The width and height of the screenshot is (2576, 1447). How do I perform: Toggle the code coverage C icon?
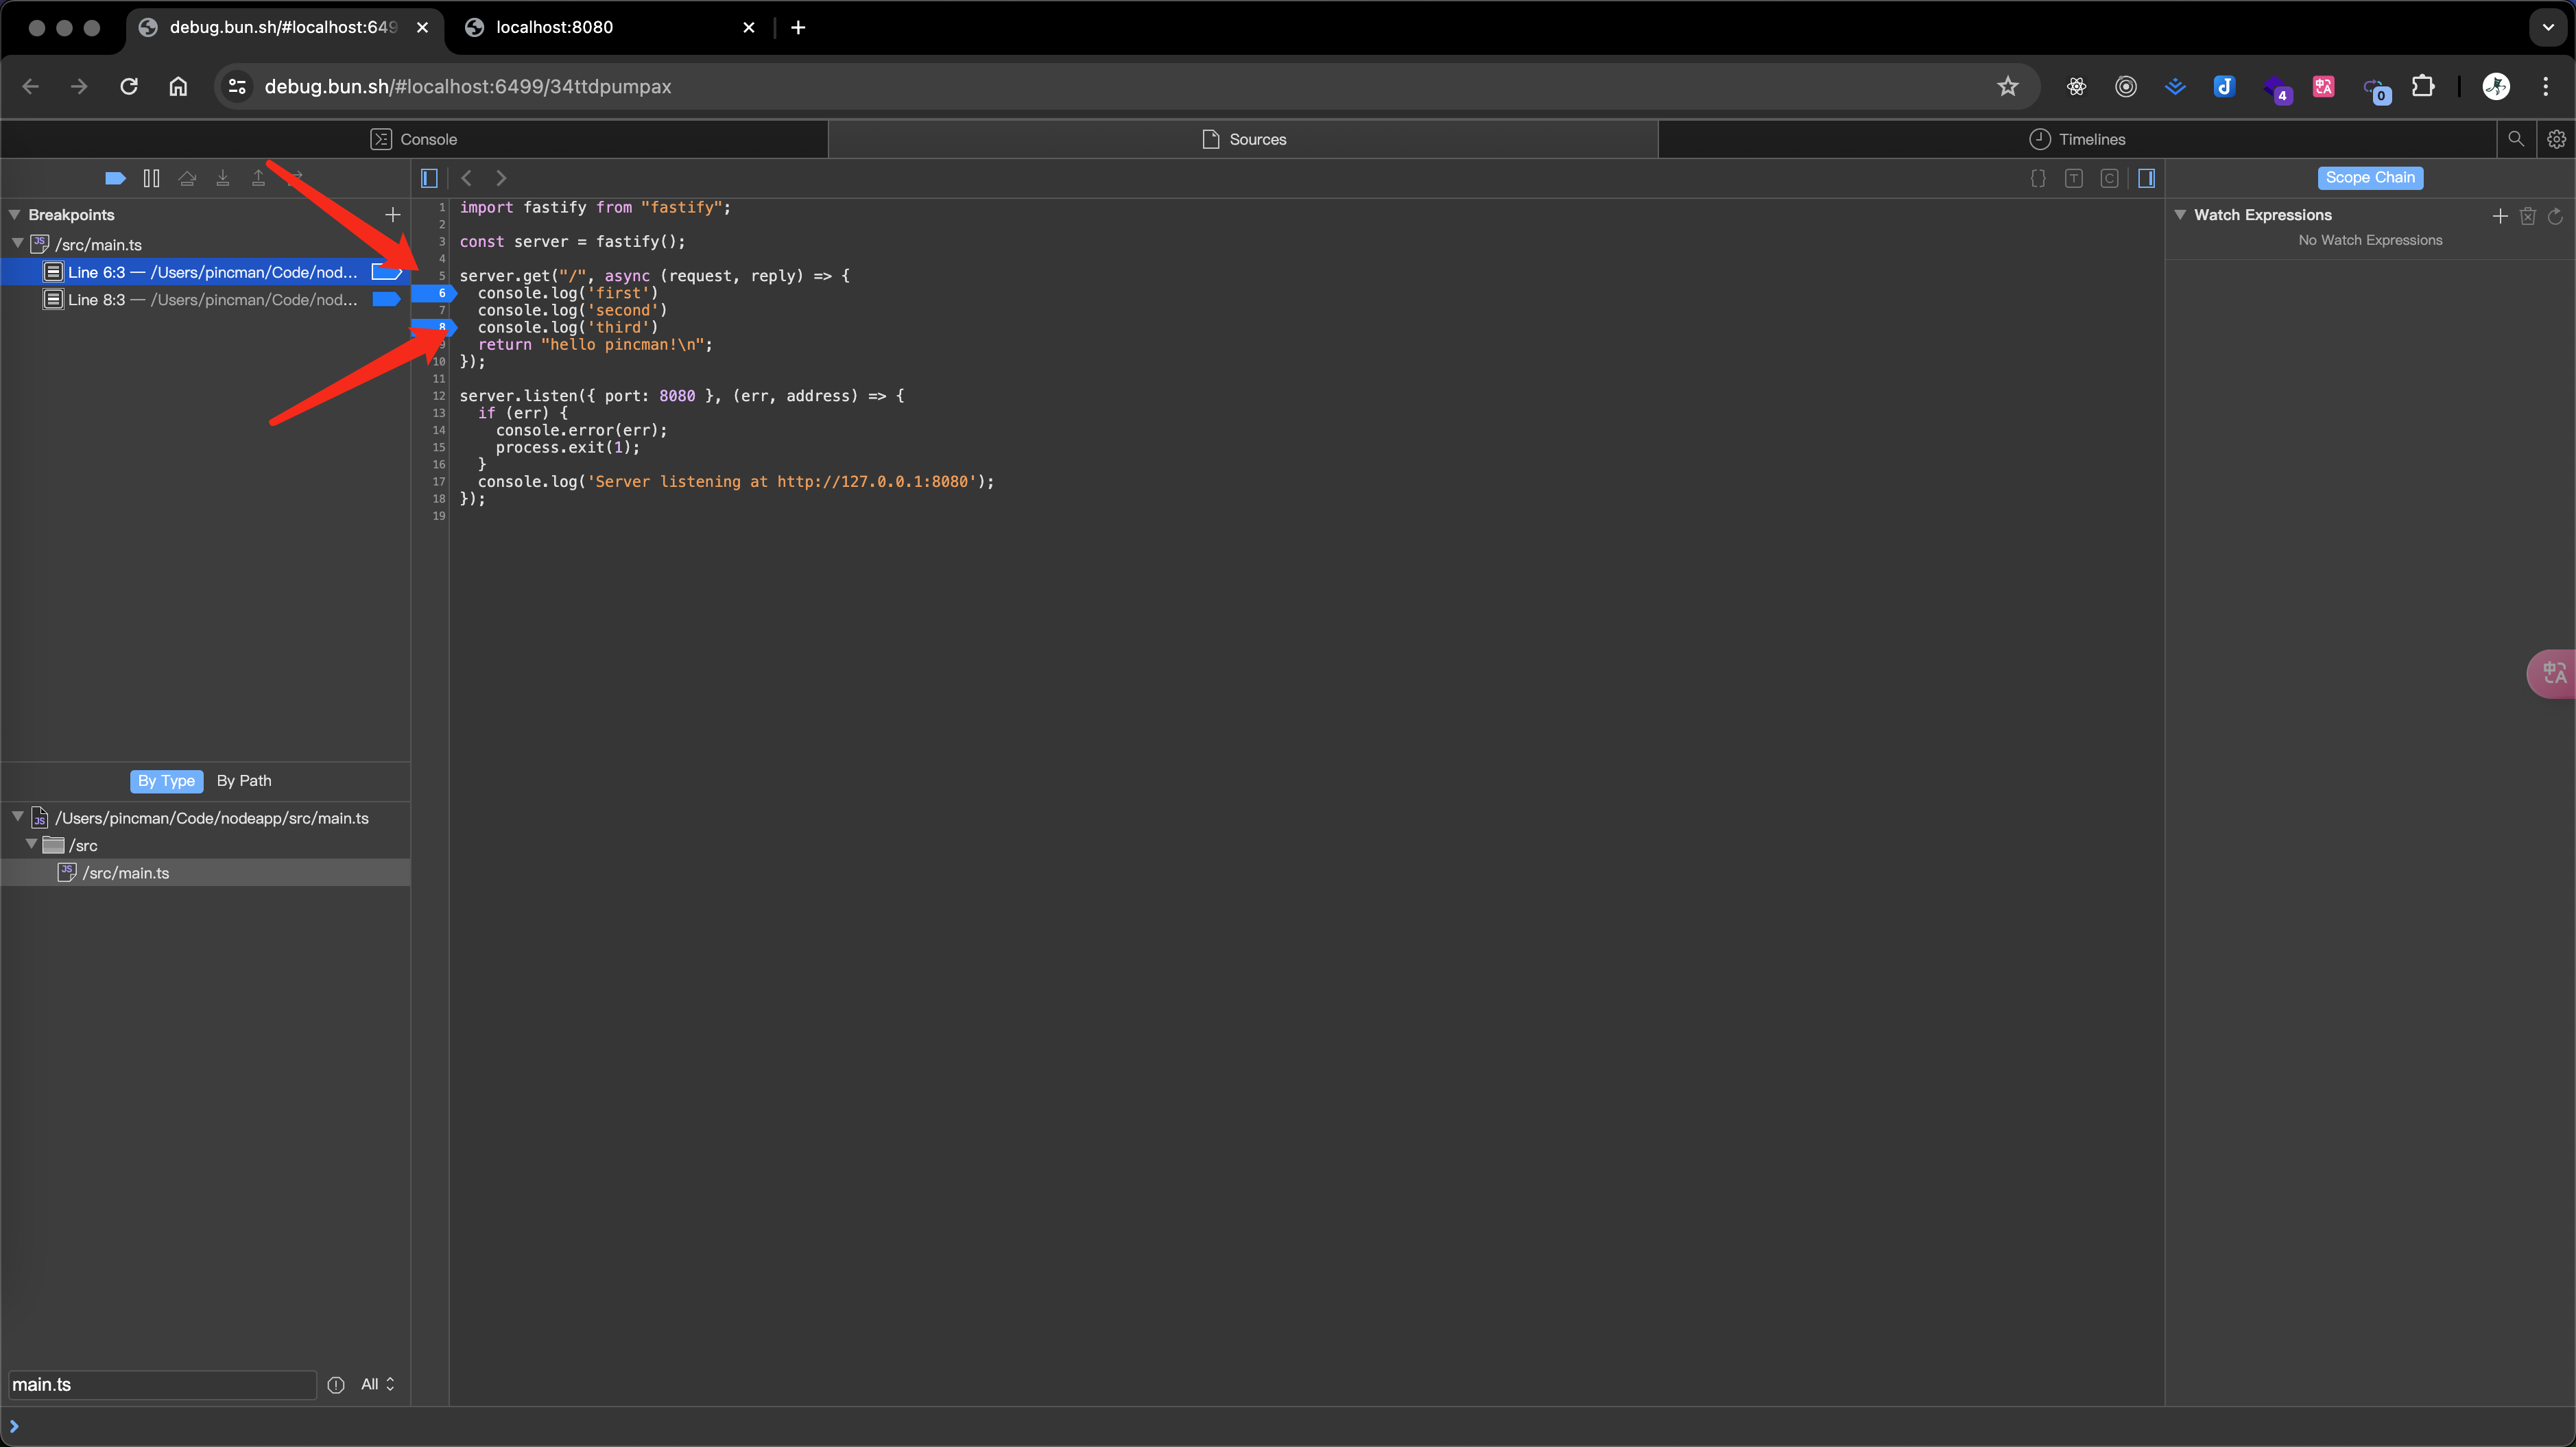[2109, 178]
